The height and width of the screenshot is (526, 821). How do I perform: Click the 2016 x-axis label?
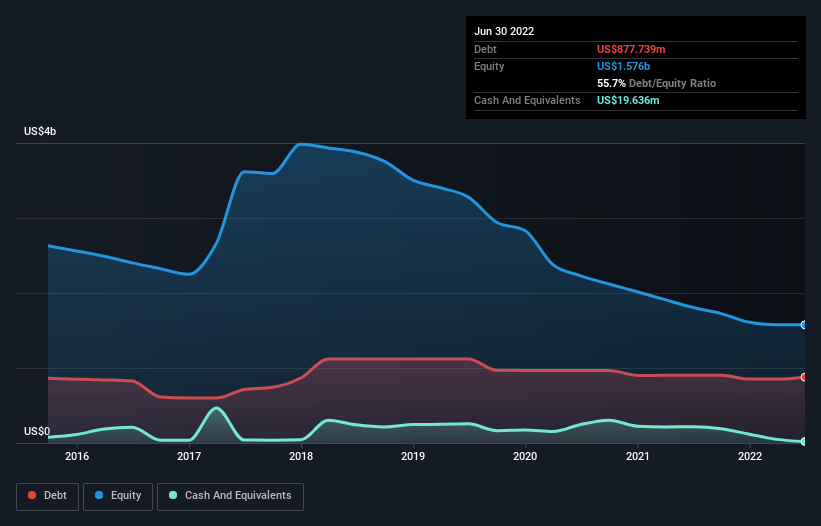(x=77, y=456)
